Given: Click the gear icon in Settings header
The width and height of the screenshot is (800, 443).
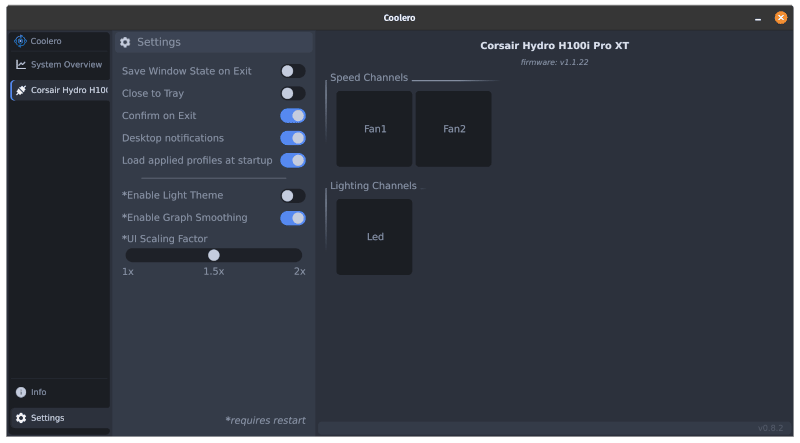Looking at the screenshot, I should 125,42.
